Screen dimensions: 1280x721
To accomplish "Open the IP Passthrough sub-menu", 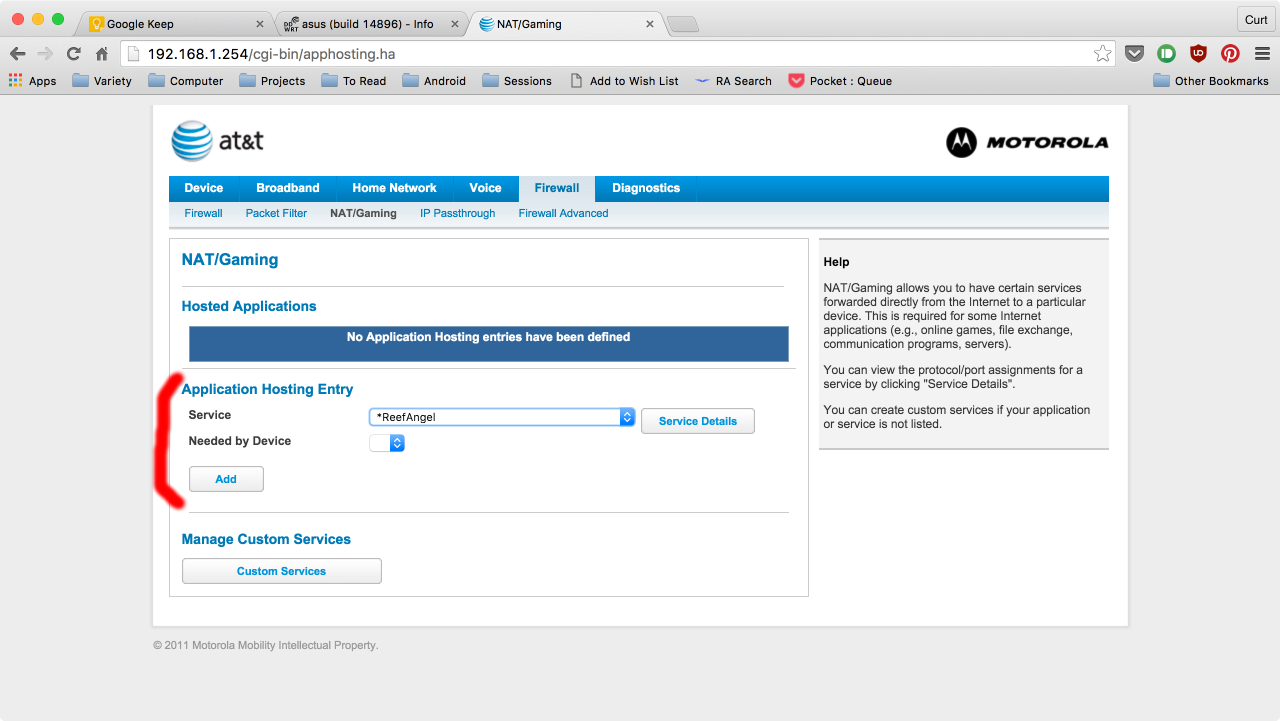I will tap(458, 213).
